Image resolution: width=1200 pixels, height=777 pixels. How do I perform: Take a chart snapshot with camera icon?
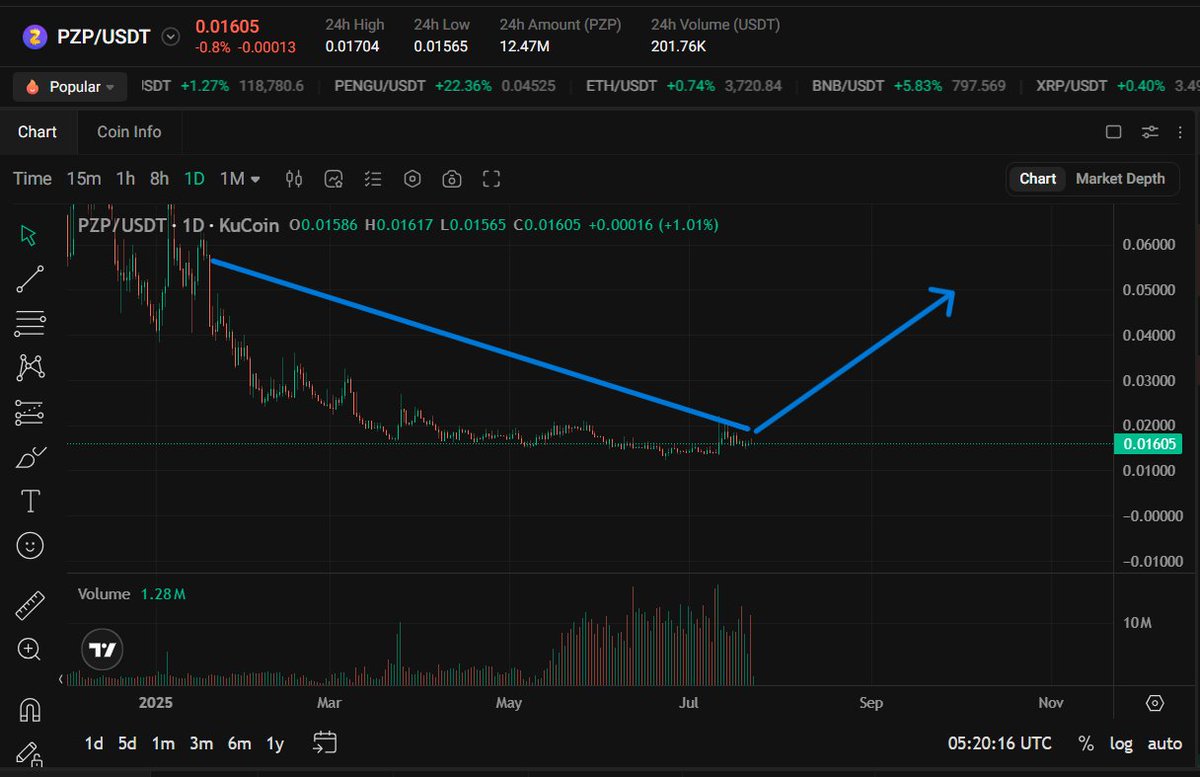(x=452, y=179)
